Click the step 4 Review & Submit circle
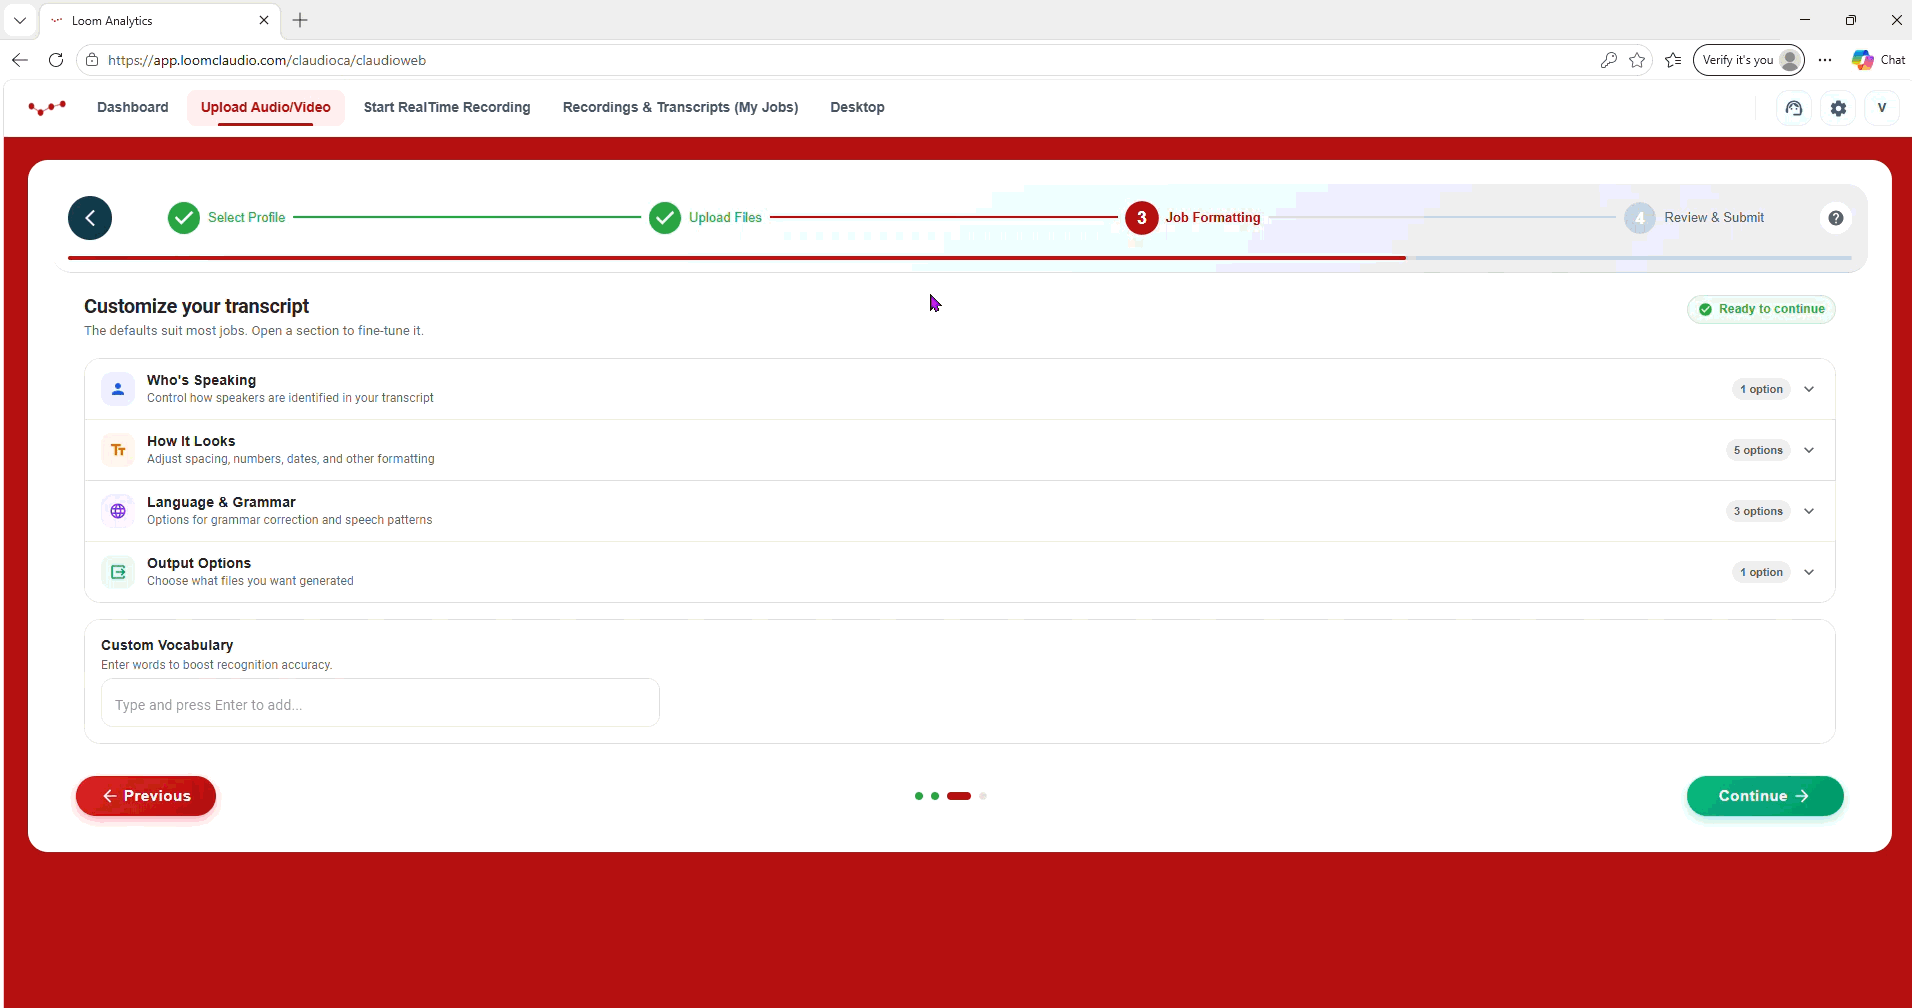1912x1008 pixels. tap(1640, 218)
